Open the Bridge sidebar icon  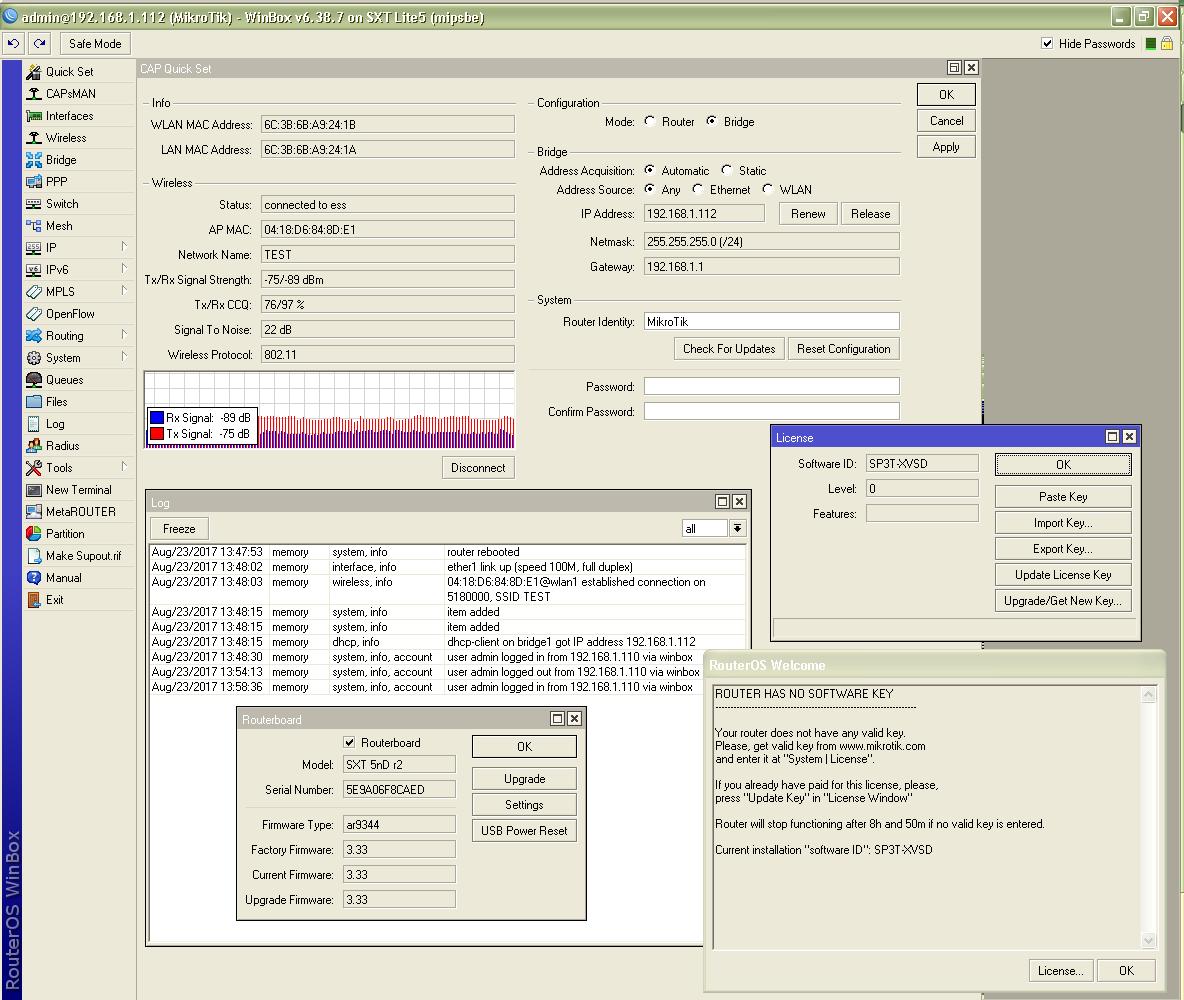pos(34,160)
